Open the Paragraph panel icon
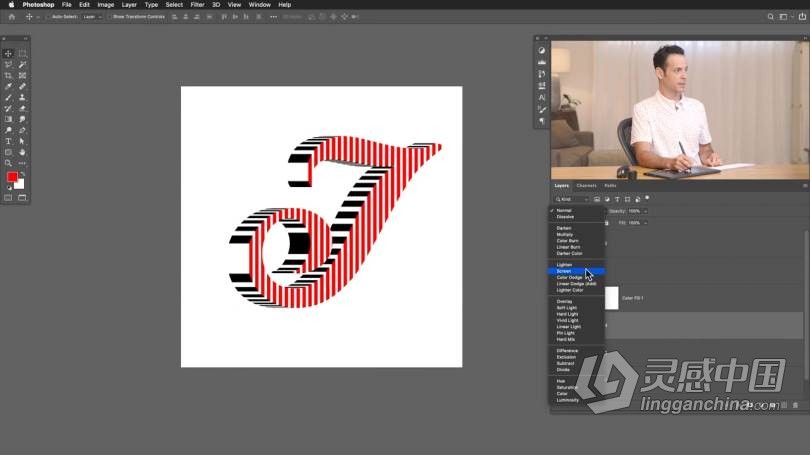 tap(542, 121)
